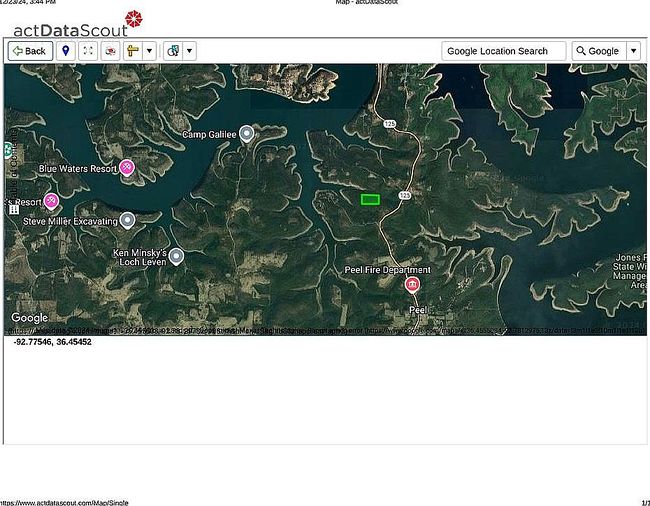This screenshot has width=650, height=506.
Task: Open the measure tool dropdown arrow
Action: point(150,51)
